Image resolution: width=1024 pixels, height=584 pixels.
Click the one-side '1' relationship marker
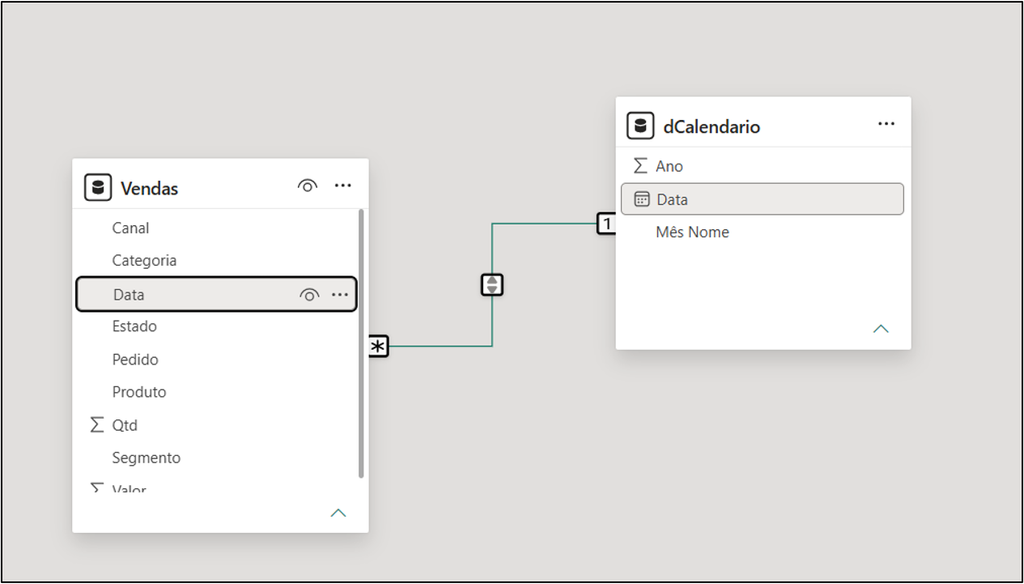[x=607, y=224]
